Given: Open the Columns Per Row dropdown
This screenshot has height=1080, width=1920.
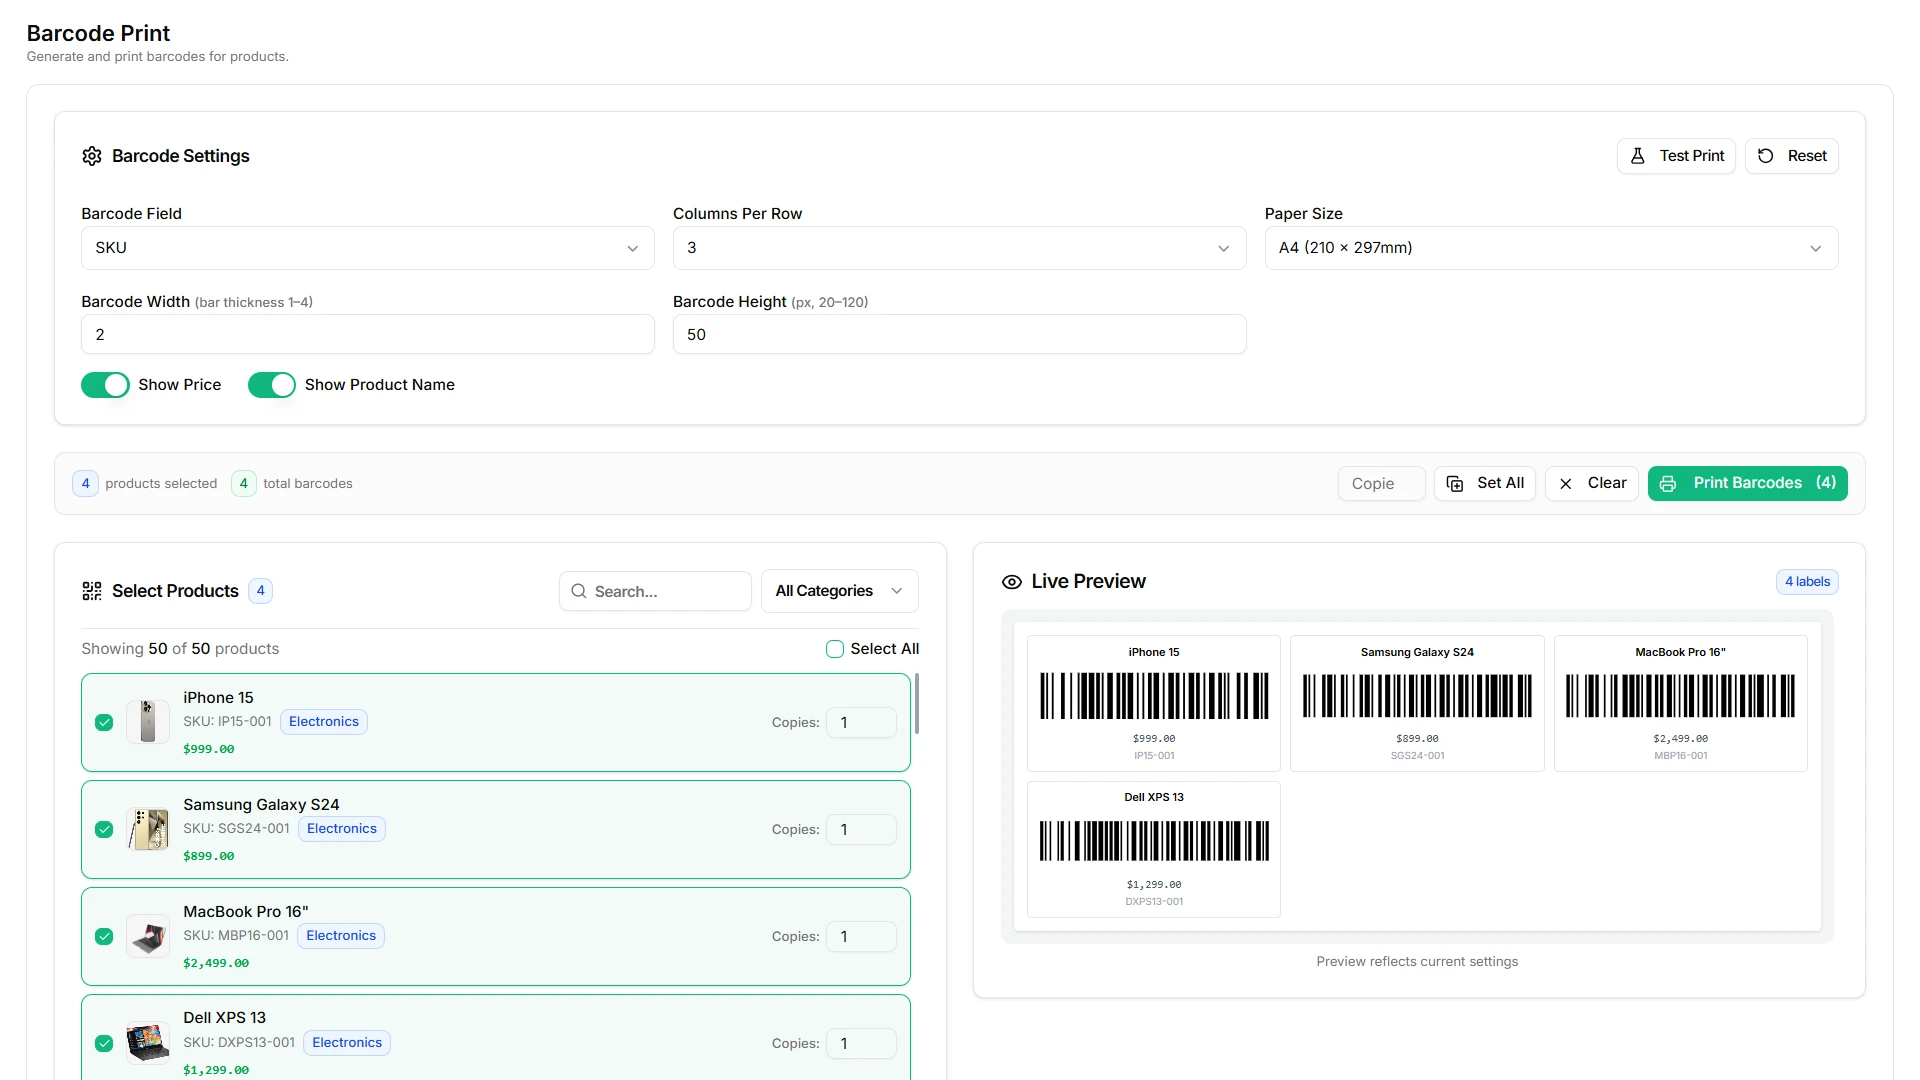Looking at the screenshot, I should click(960, 248).
